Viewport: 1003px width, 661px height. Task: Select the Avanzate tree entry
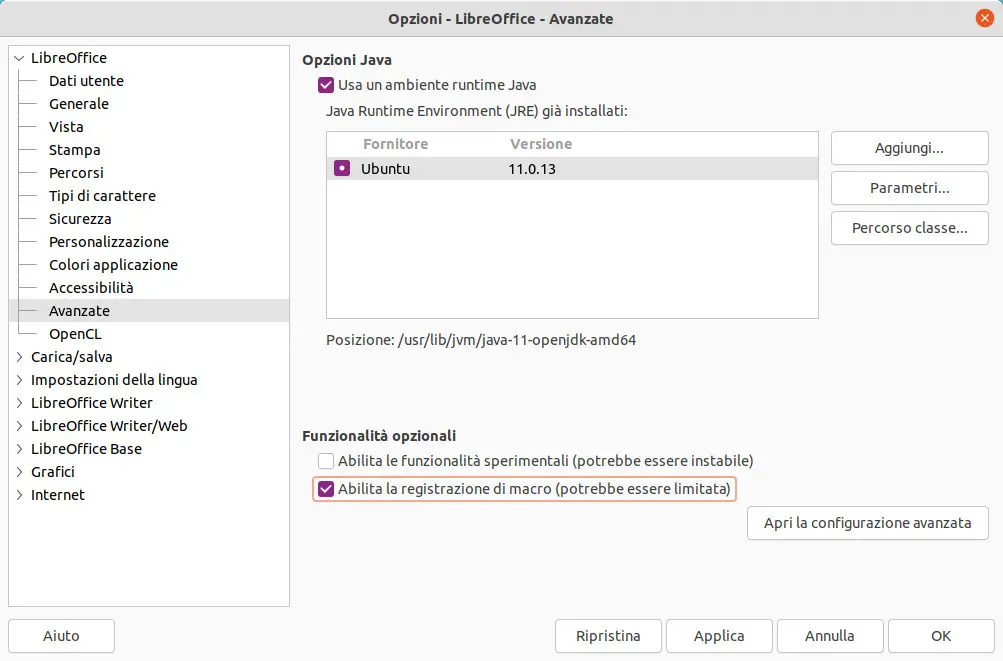coord(79,311)
